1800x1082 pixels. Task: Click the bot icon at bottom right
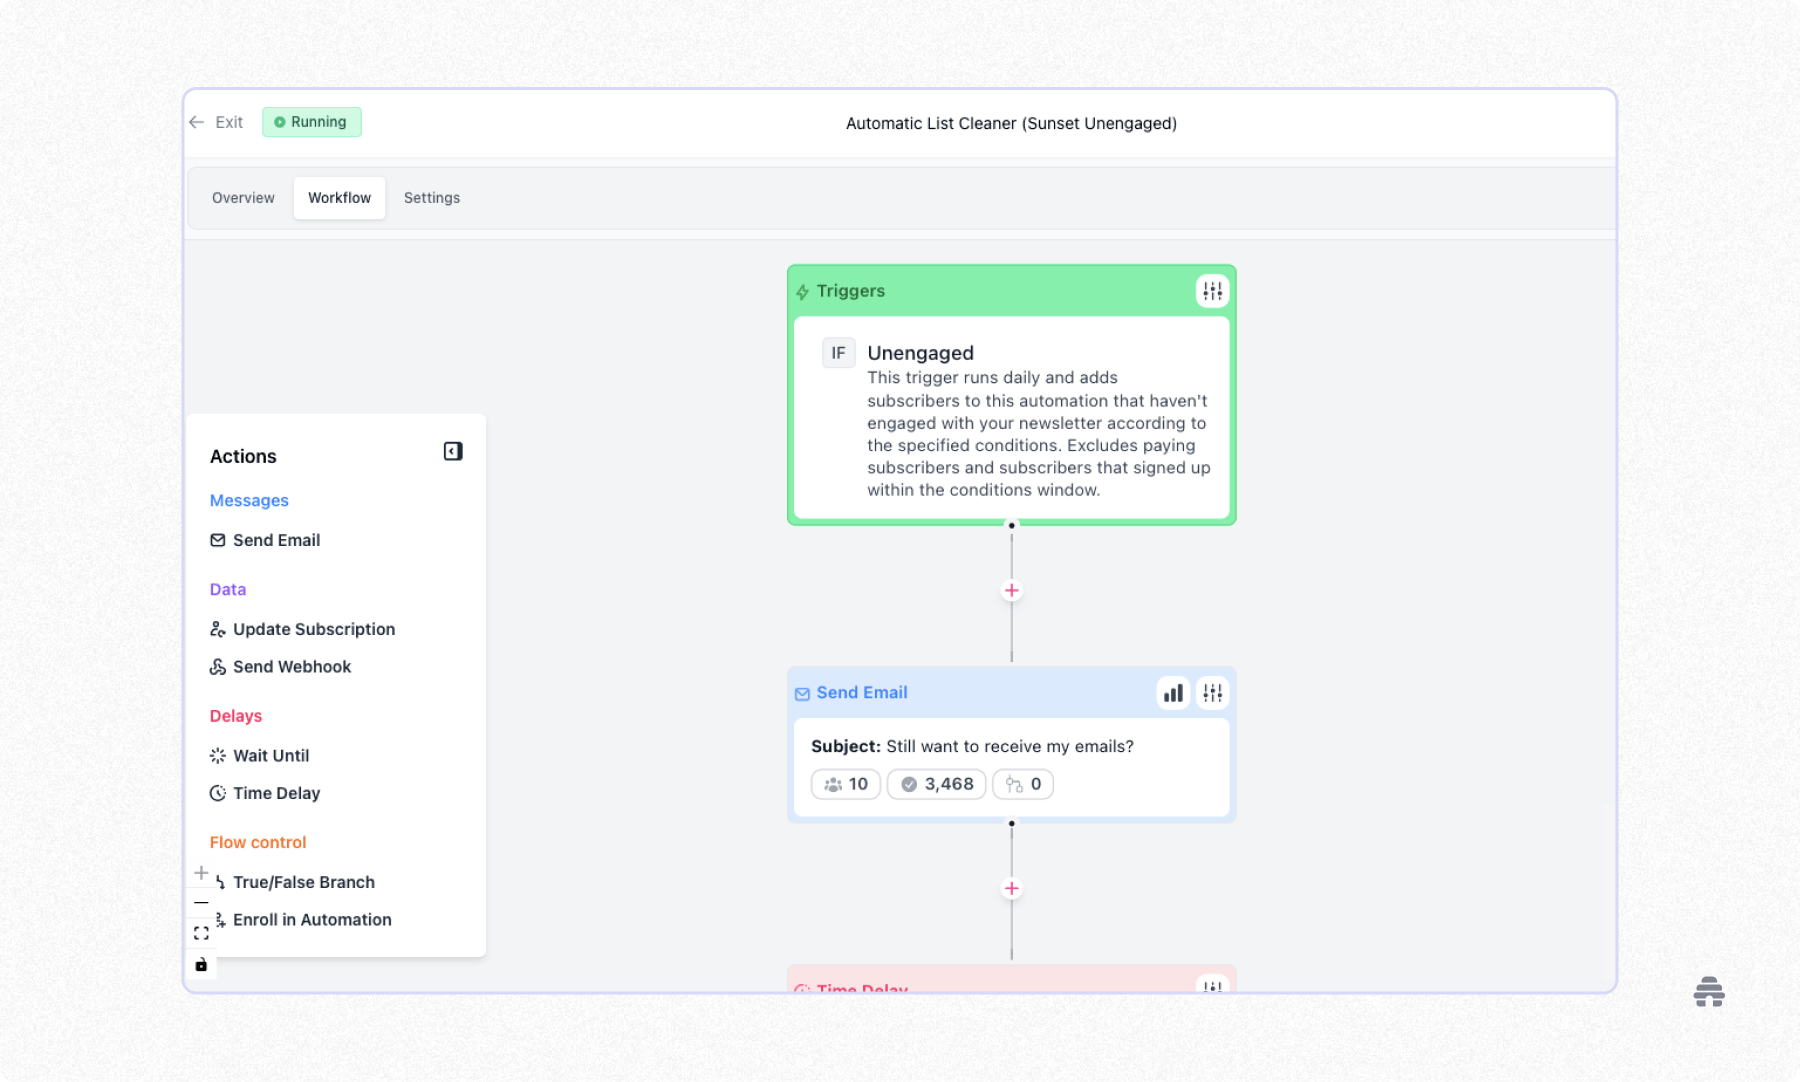pyautogui.click(x=1710, y=991)
